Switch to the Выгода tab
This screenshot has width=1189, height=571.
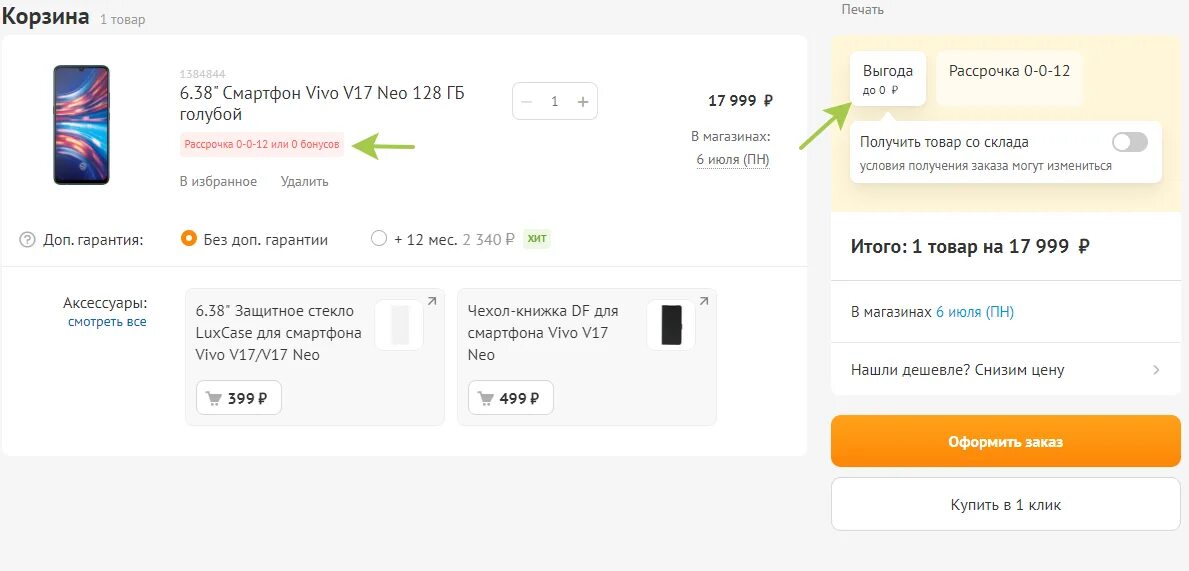888,78
